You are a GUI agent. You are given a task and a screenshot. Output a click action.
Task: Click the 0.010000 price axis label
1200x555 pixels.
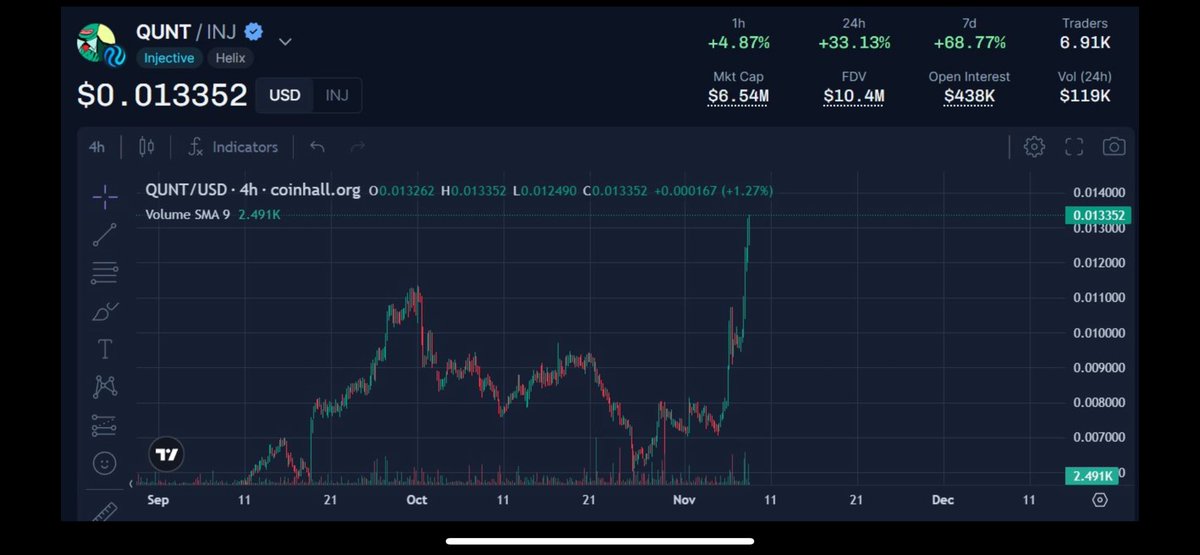click(x=1099, y=332)
